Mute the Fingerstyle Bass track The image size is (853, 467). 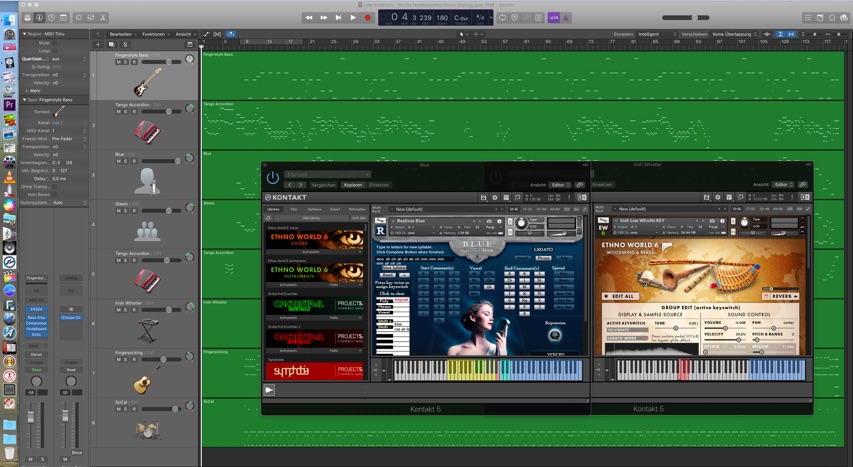pos(118,62)
